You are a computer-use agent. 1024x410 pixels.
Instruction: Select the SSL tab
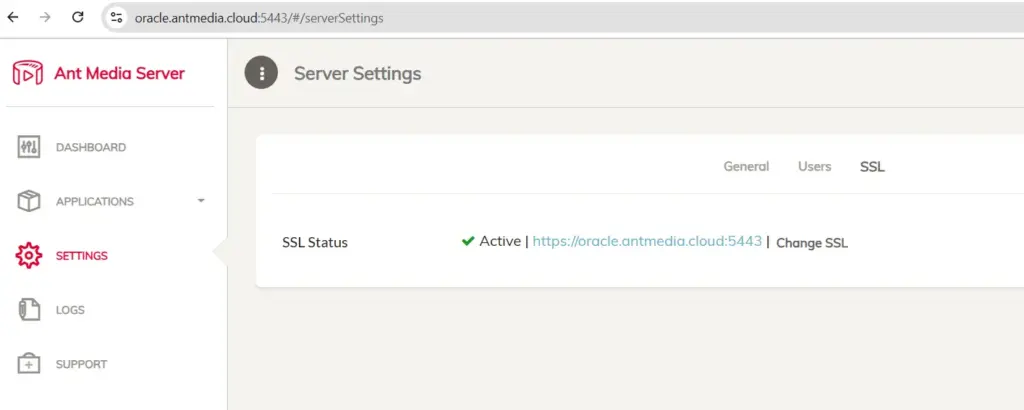click(872, 166)
